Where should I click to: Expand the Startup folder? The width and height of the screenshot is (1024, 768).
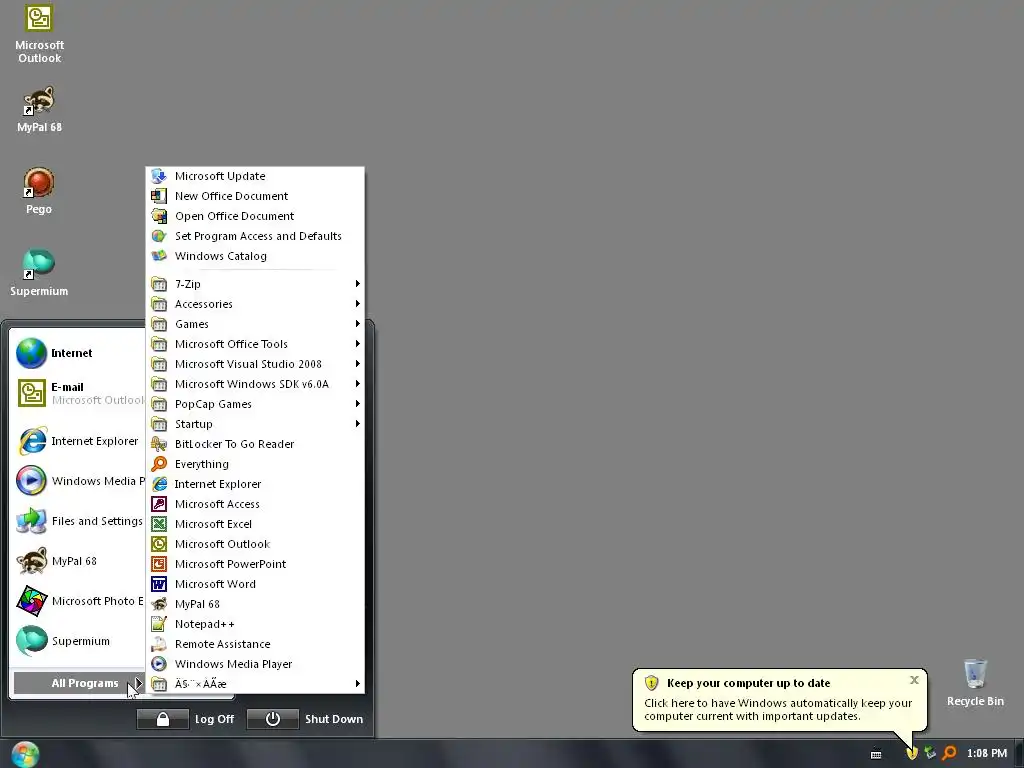click(x=255, y=424)
